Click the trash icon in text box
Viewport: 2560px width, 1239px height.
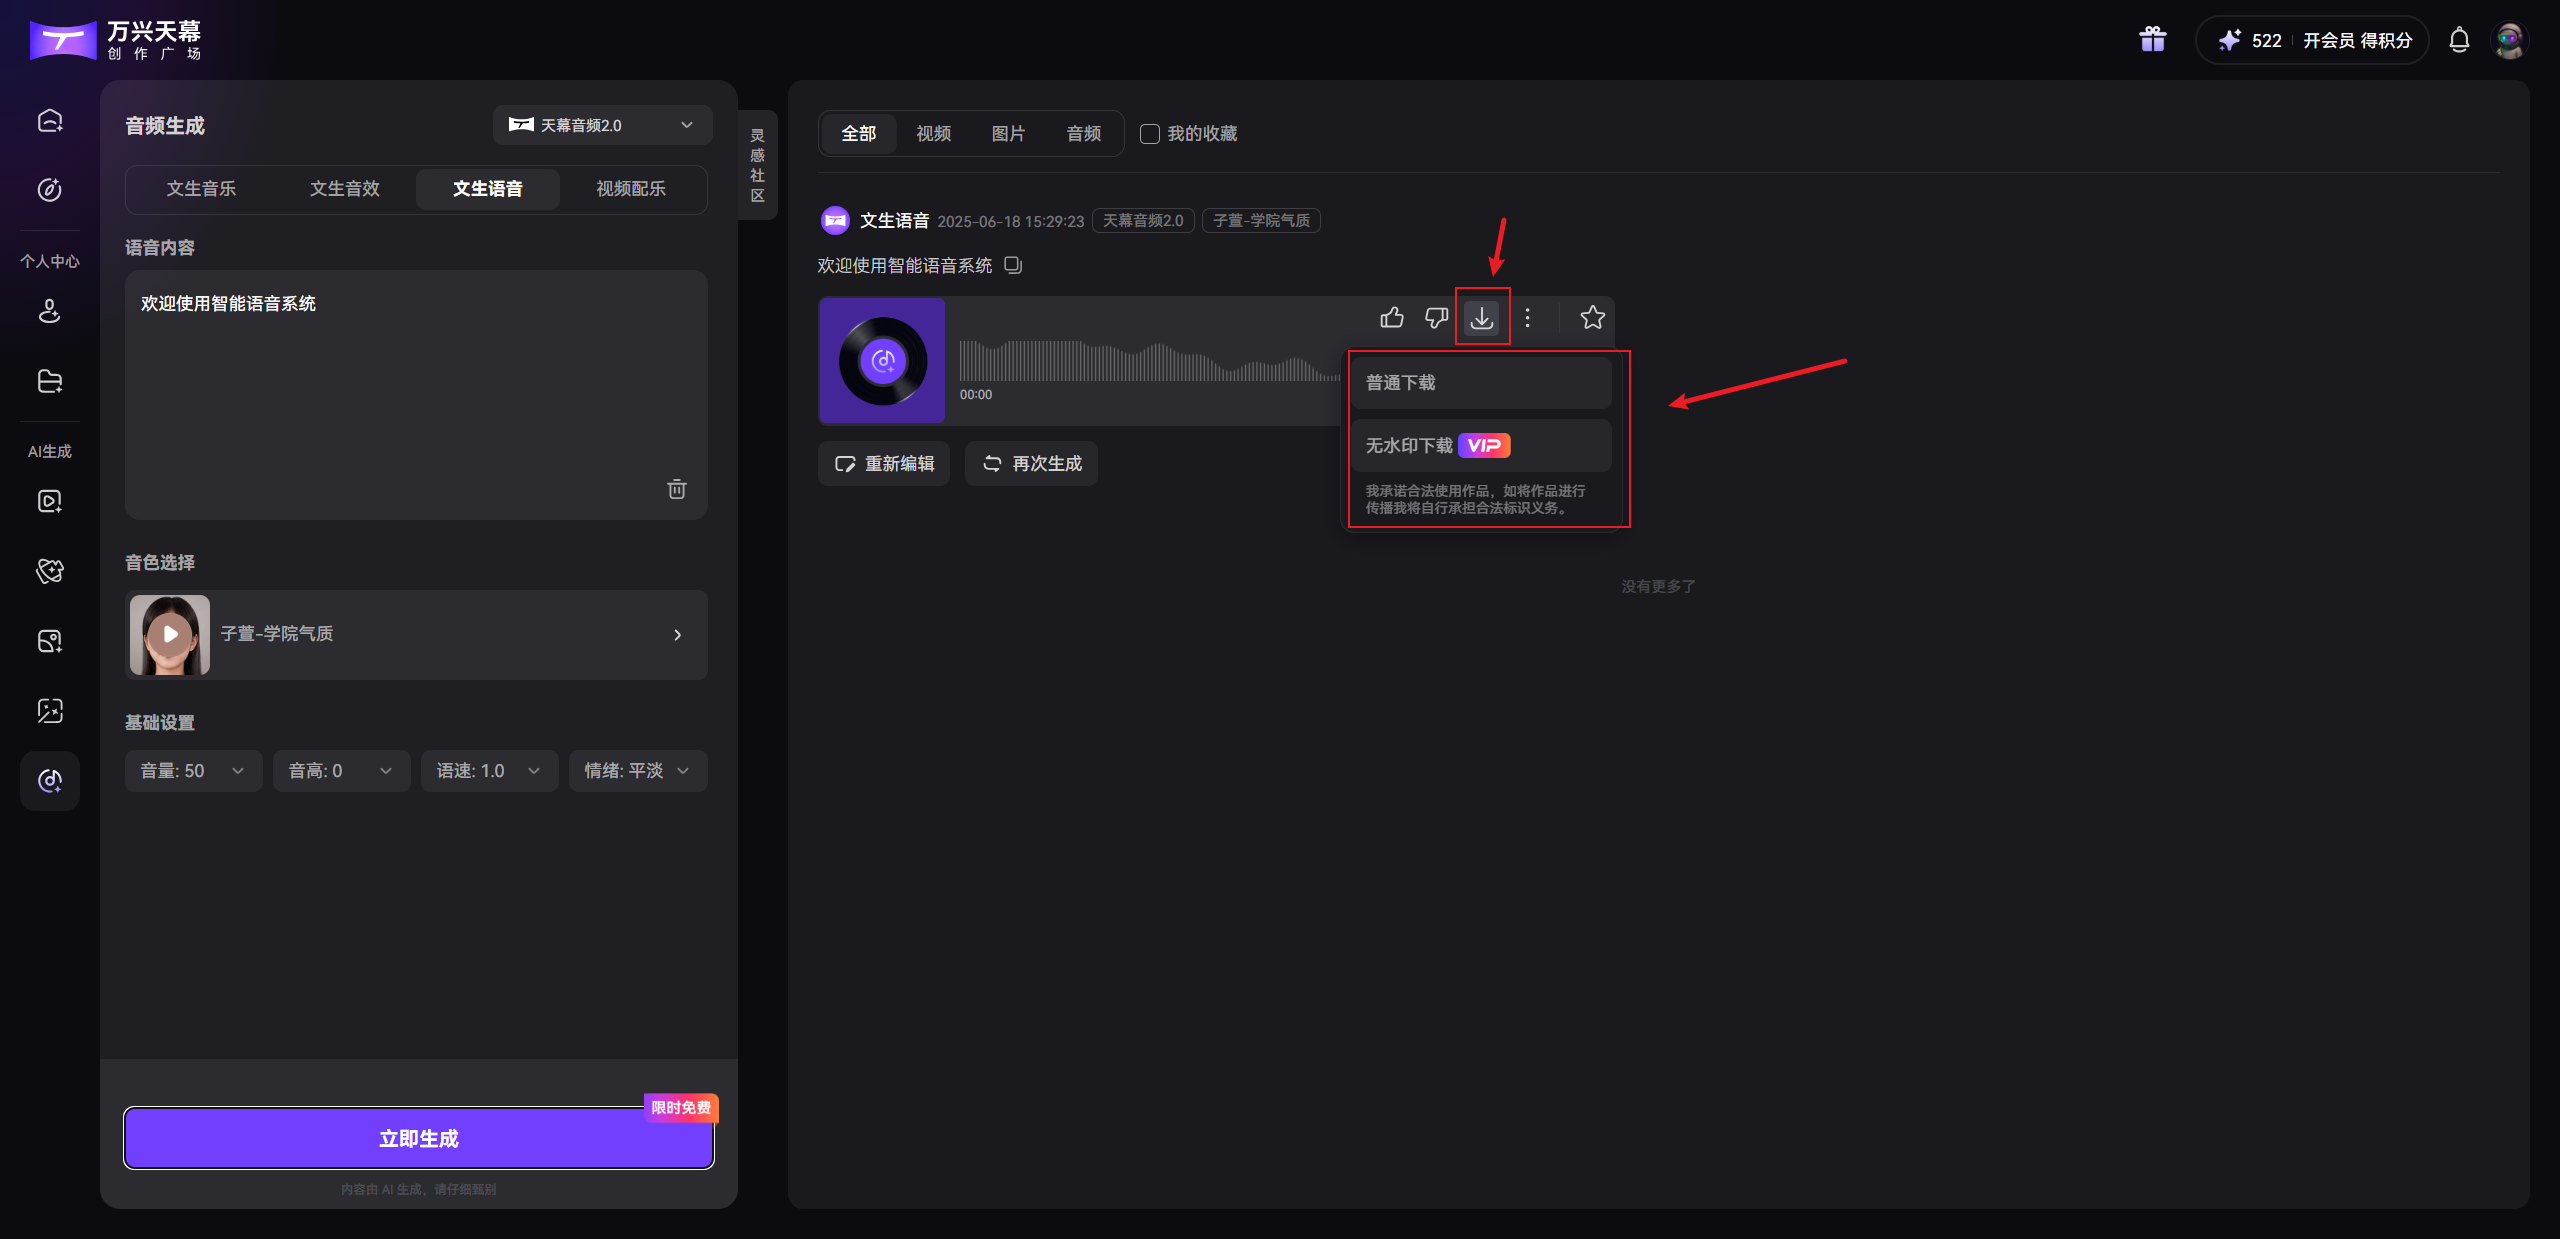(x=677, y=489)
